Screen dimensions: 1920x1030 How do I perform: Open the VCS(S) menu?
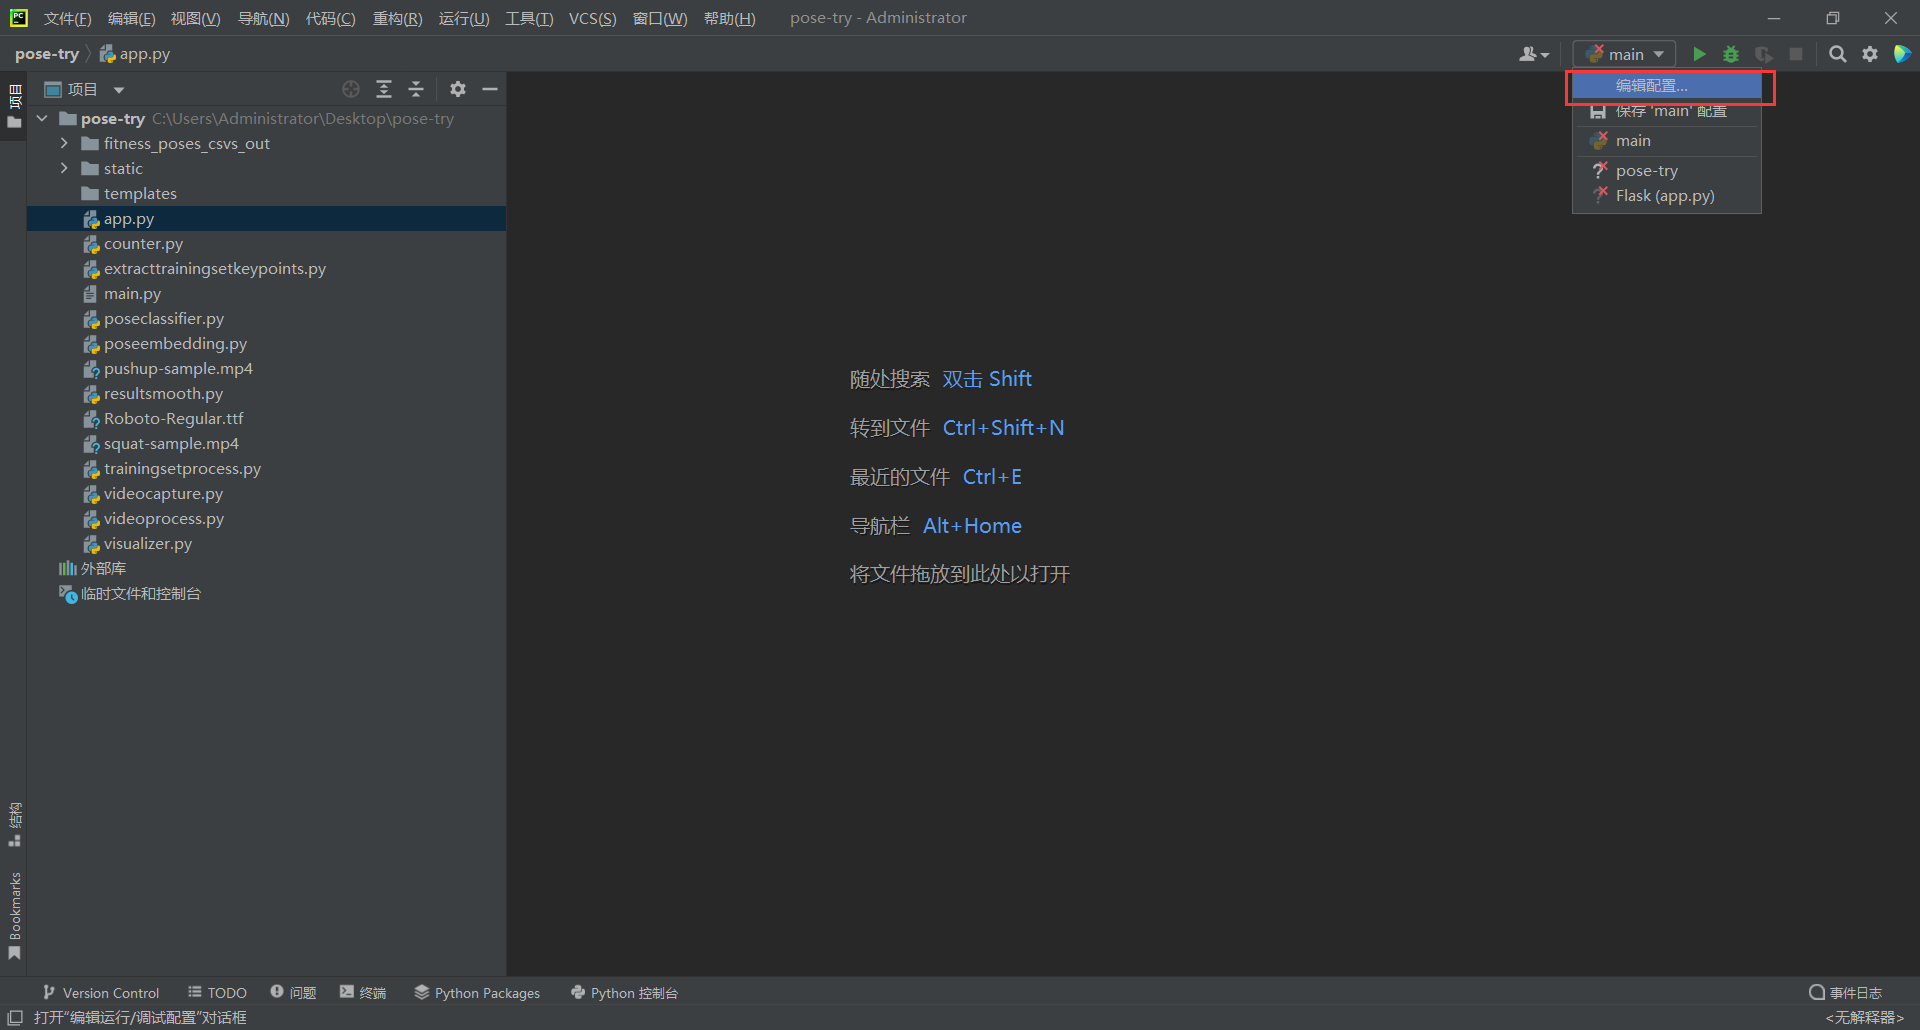click(x=592, y=18)
